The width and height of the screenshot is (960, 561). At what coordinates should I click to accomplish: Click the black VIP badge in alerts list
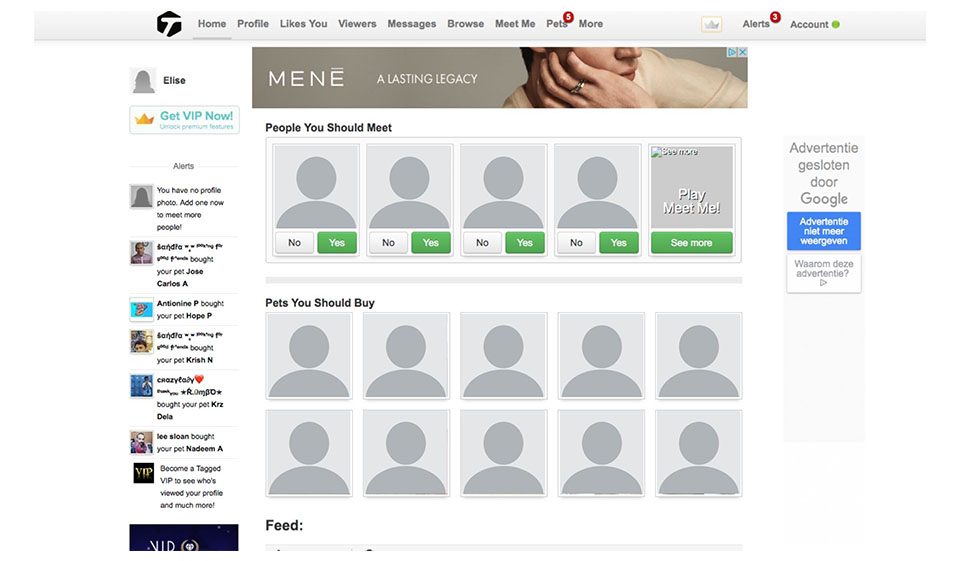coord(143,473)
